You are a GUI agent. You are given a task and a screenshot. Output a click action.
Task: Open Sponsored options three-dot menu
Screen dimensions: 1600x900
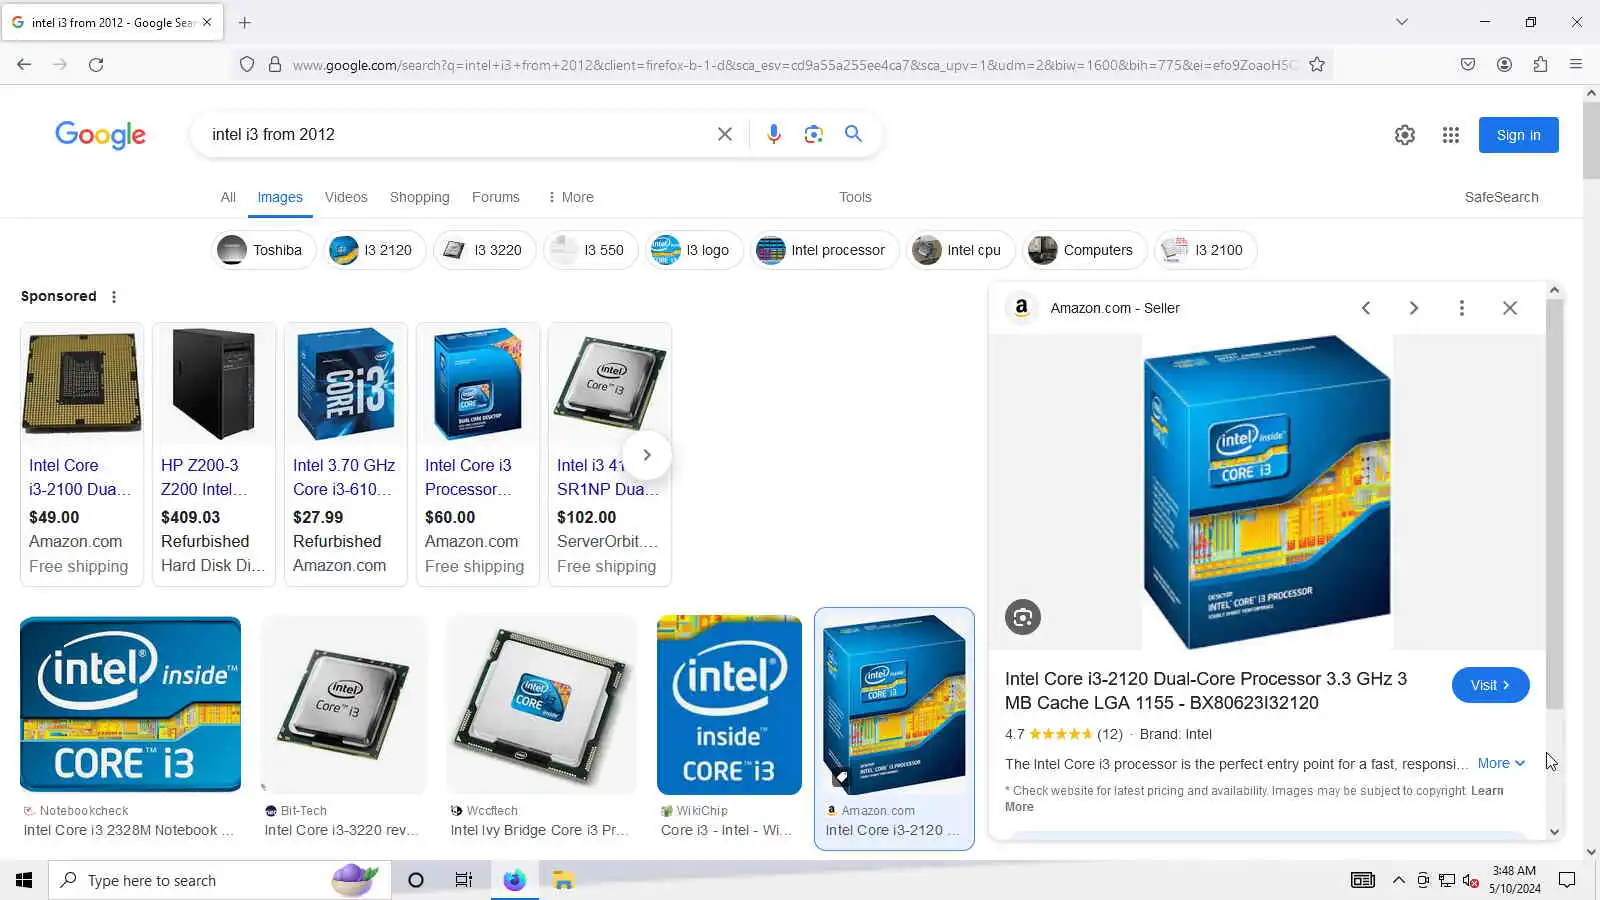[x=114, y=297]
